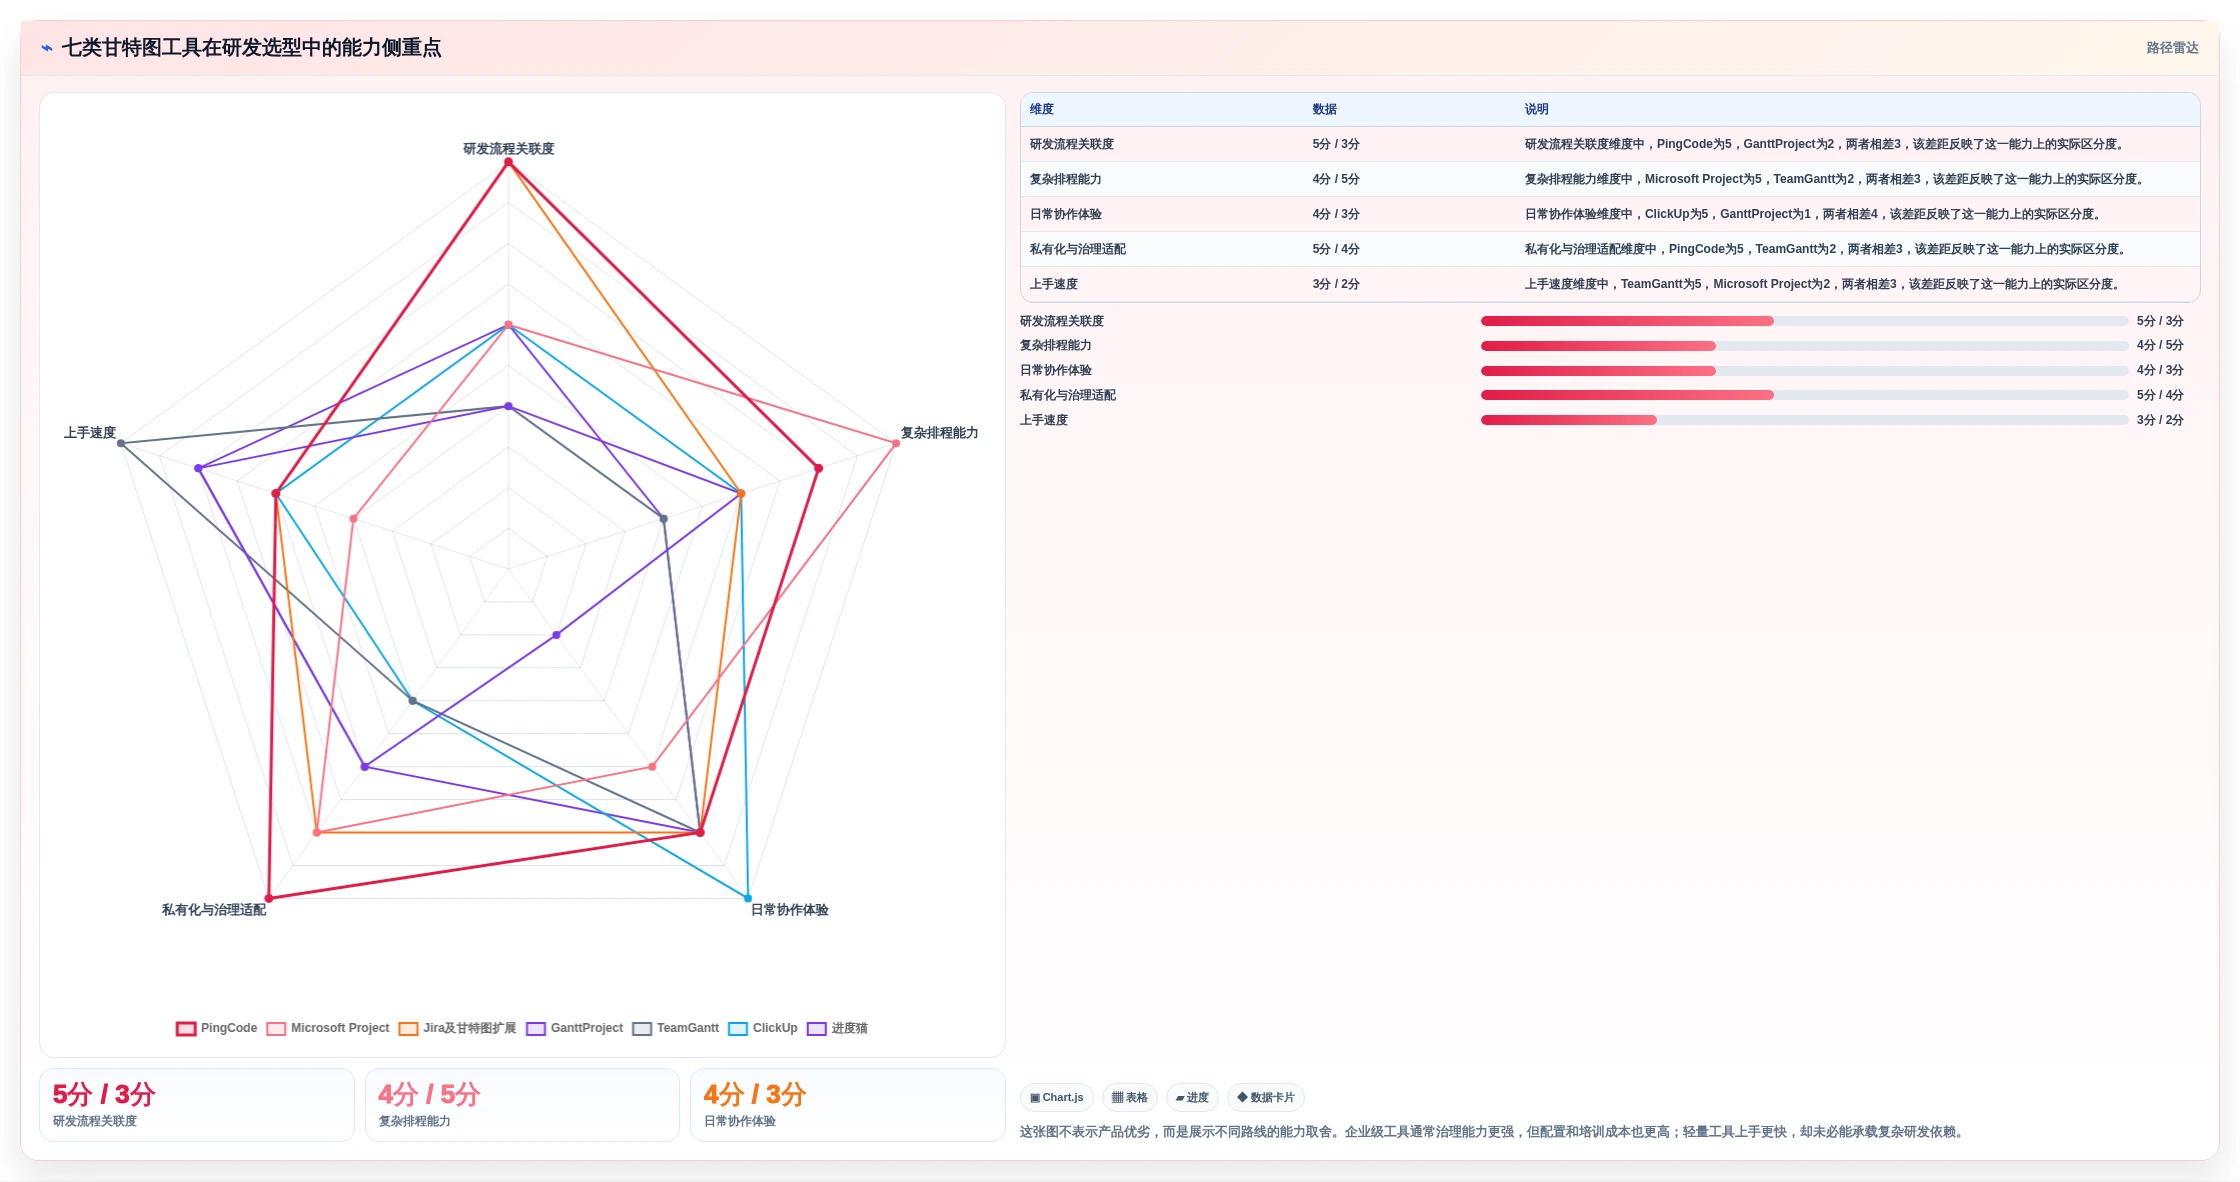
Task: Click ClickUp point on 日常协作体验 axis
Action: [747, 898]
